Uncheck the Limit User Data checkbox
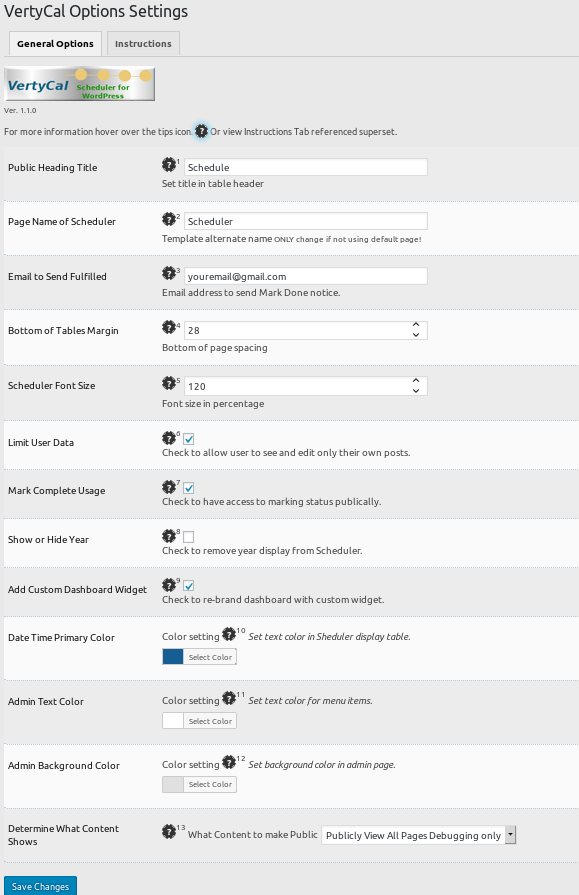This screenshot has width=579, height=895. coord(189,439)
